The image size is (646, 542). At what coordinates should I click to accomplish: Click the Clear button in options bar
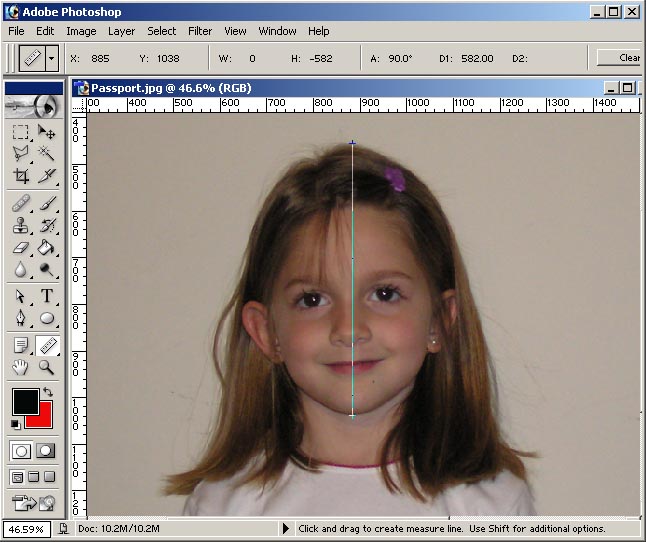coord(620,58)
